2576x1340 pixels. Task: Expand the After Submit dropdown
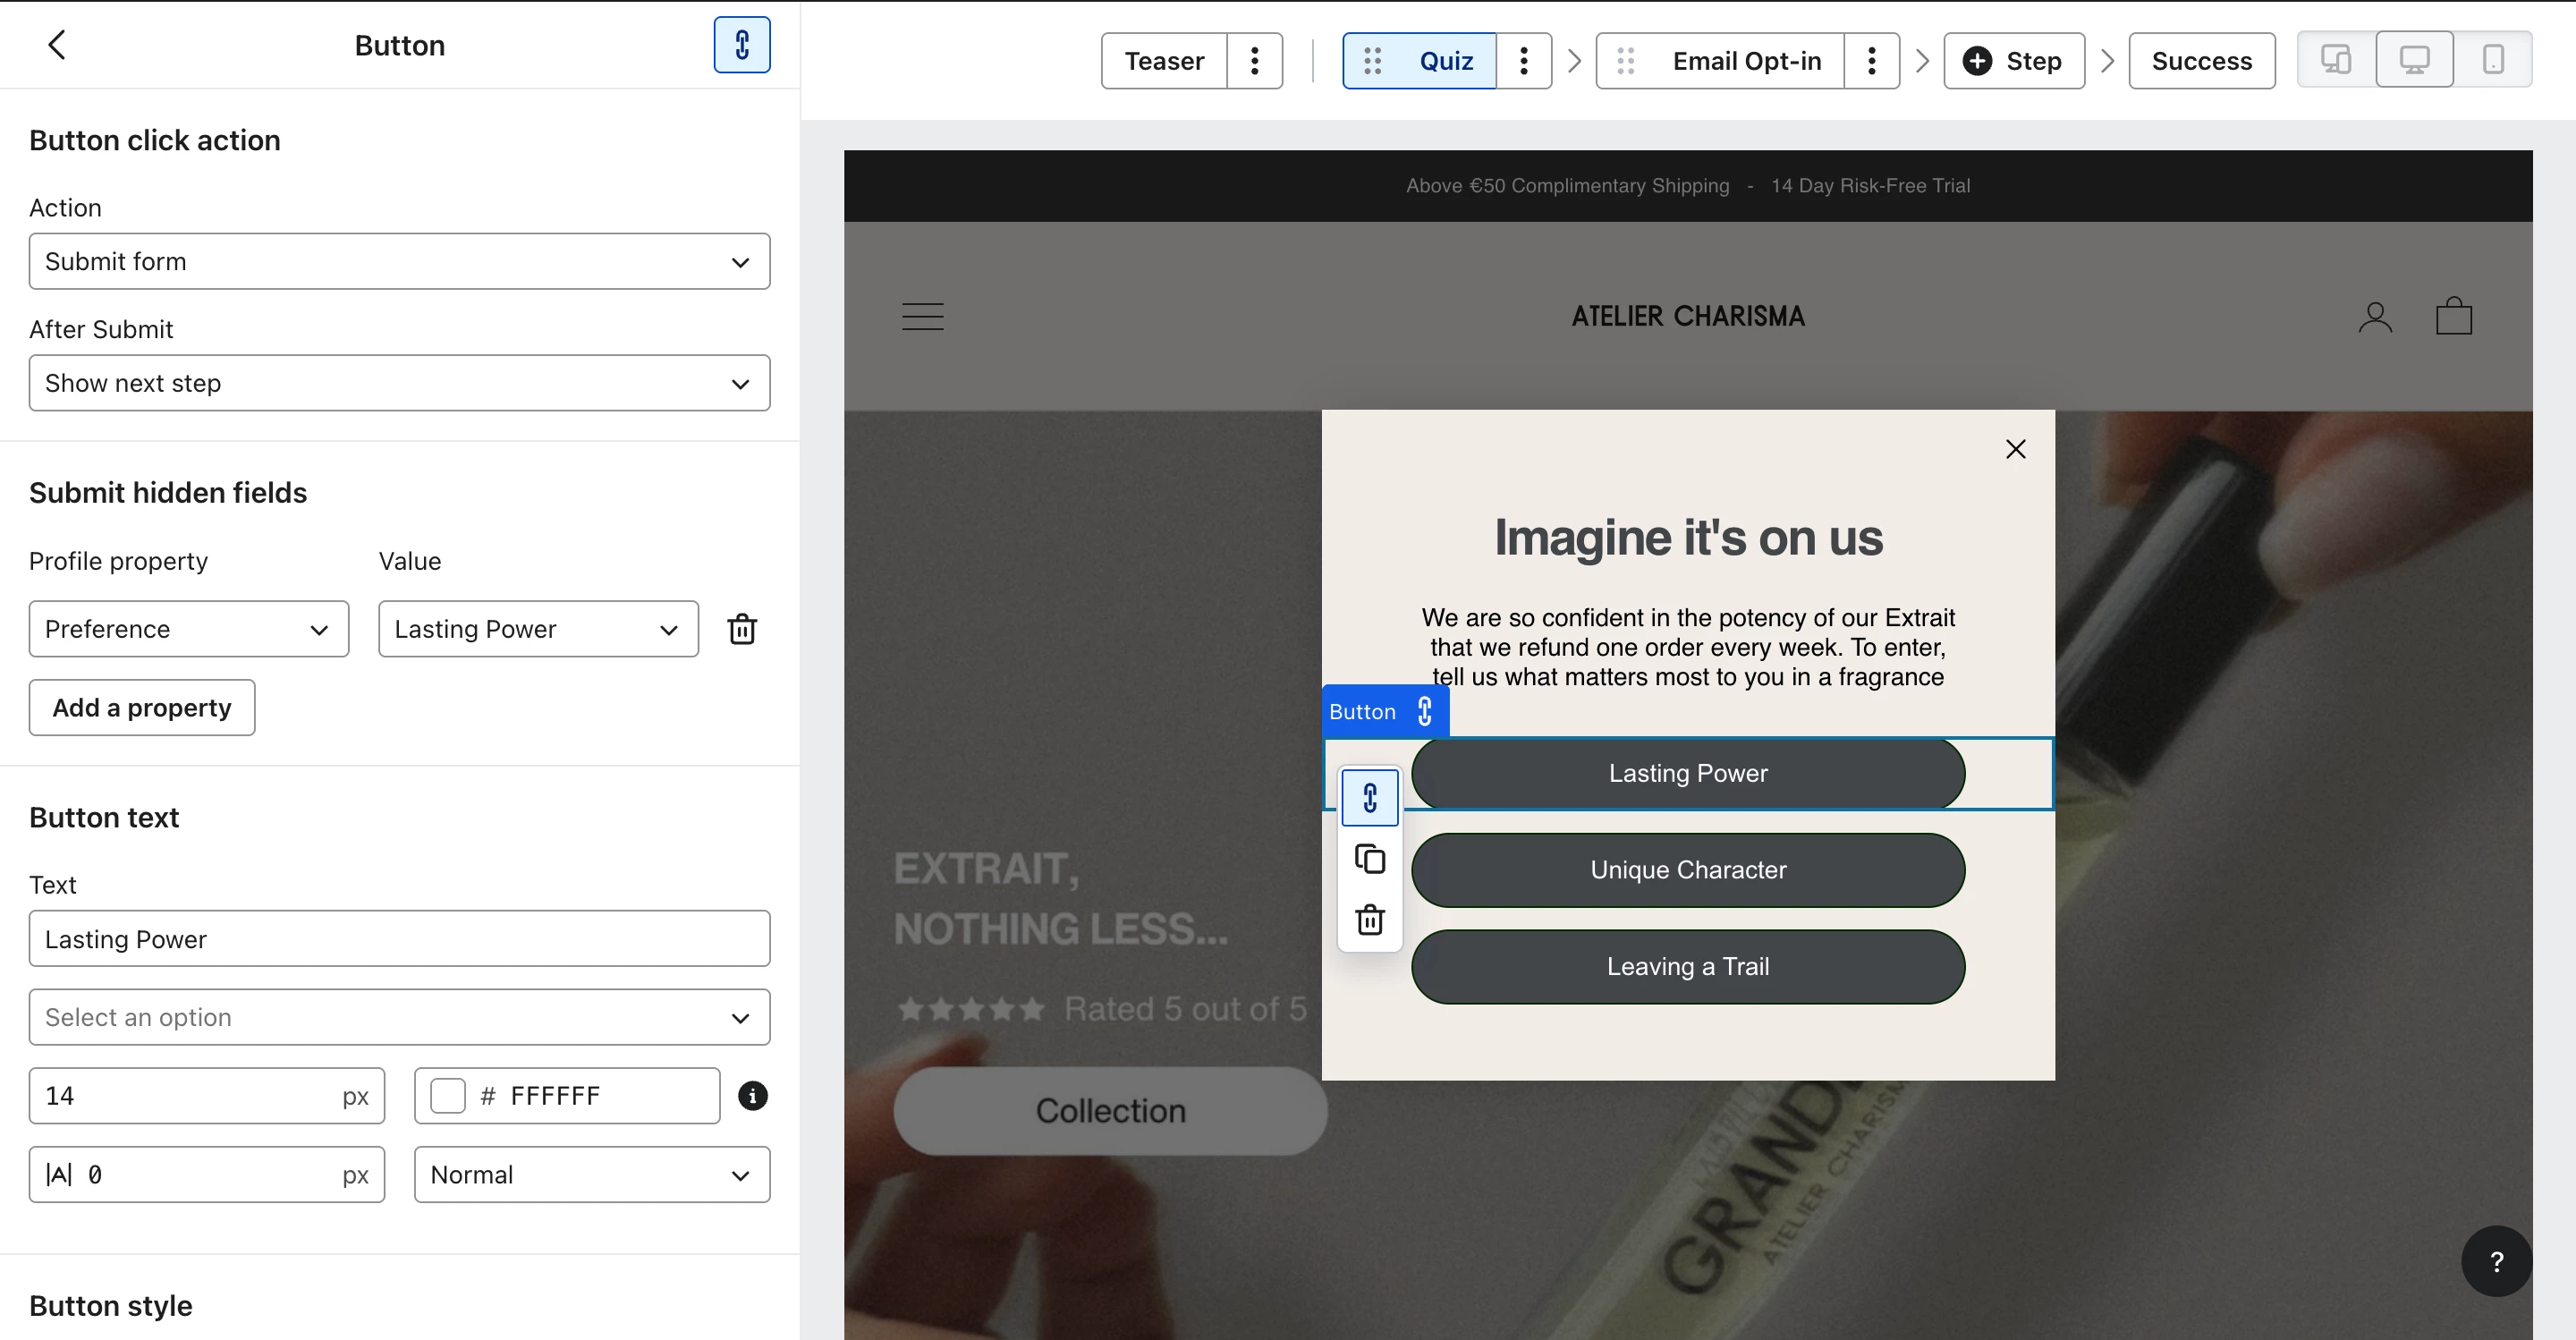[x=399, y=383]
